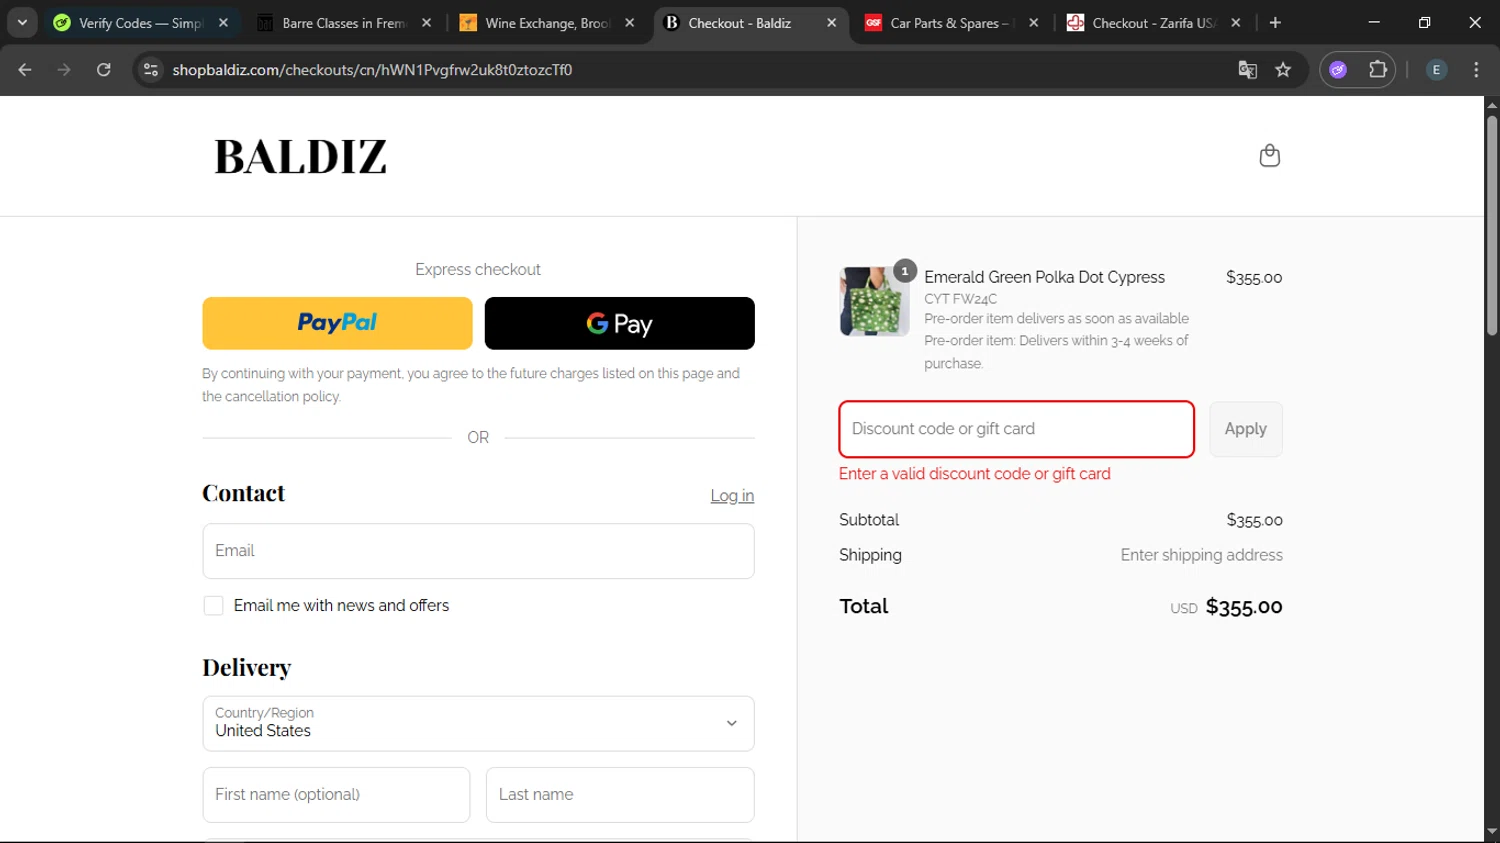Click the scrollbar down arrow

coord(1492,832)
